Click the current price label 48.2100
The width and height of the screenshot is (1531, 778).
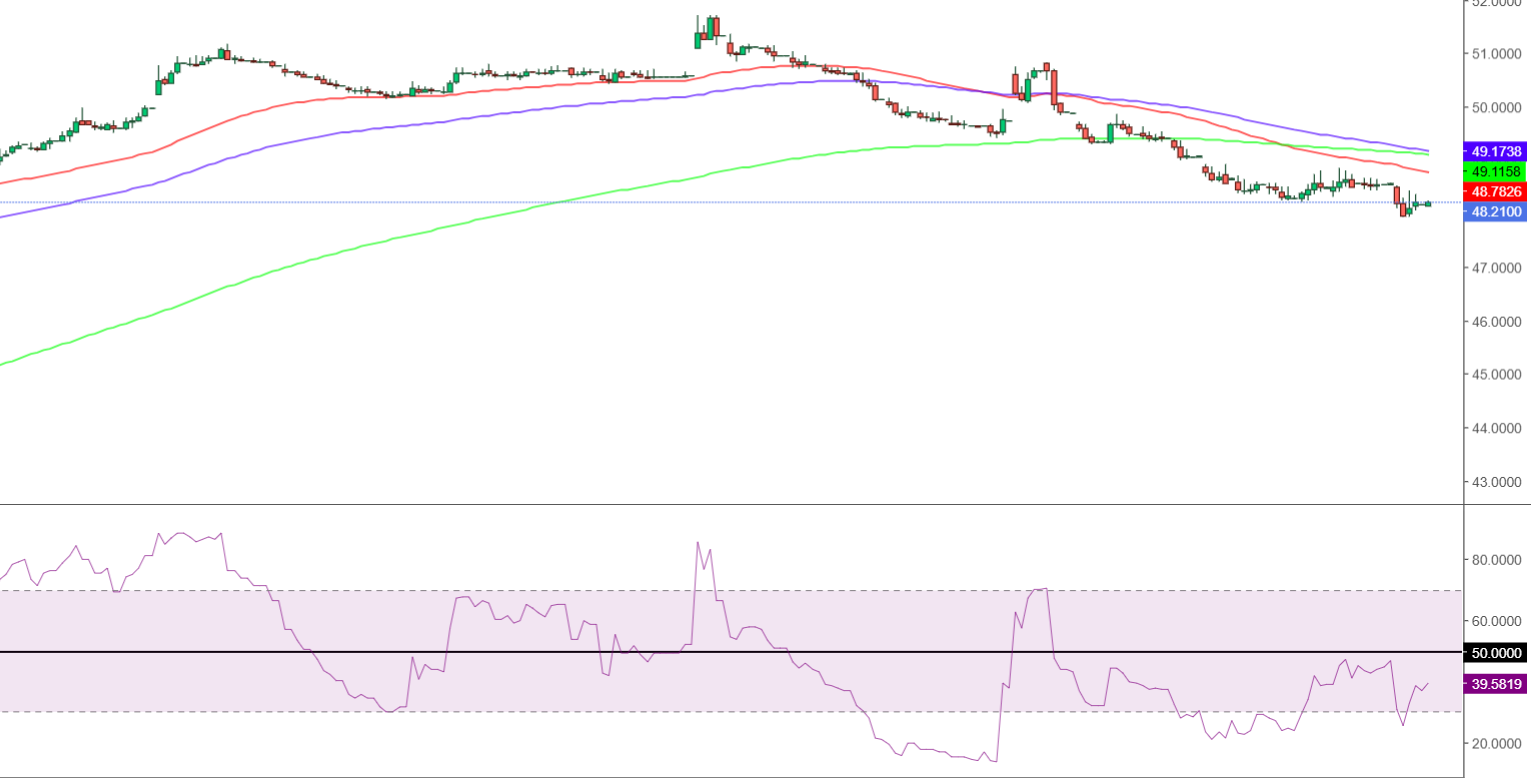coord(1494,212)
